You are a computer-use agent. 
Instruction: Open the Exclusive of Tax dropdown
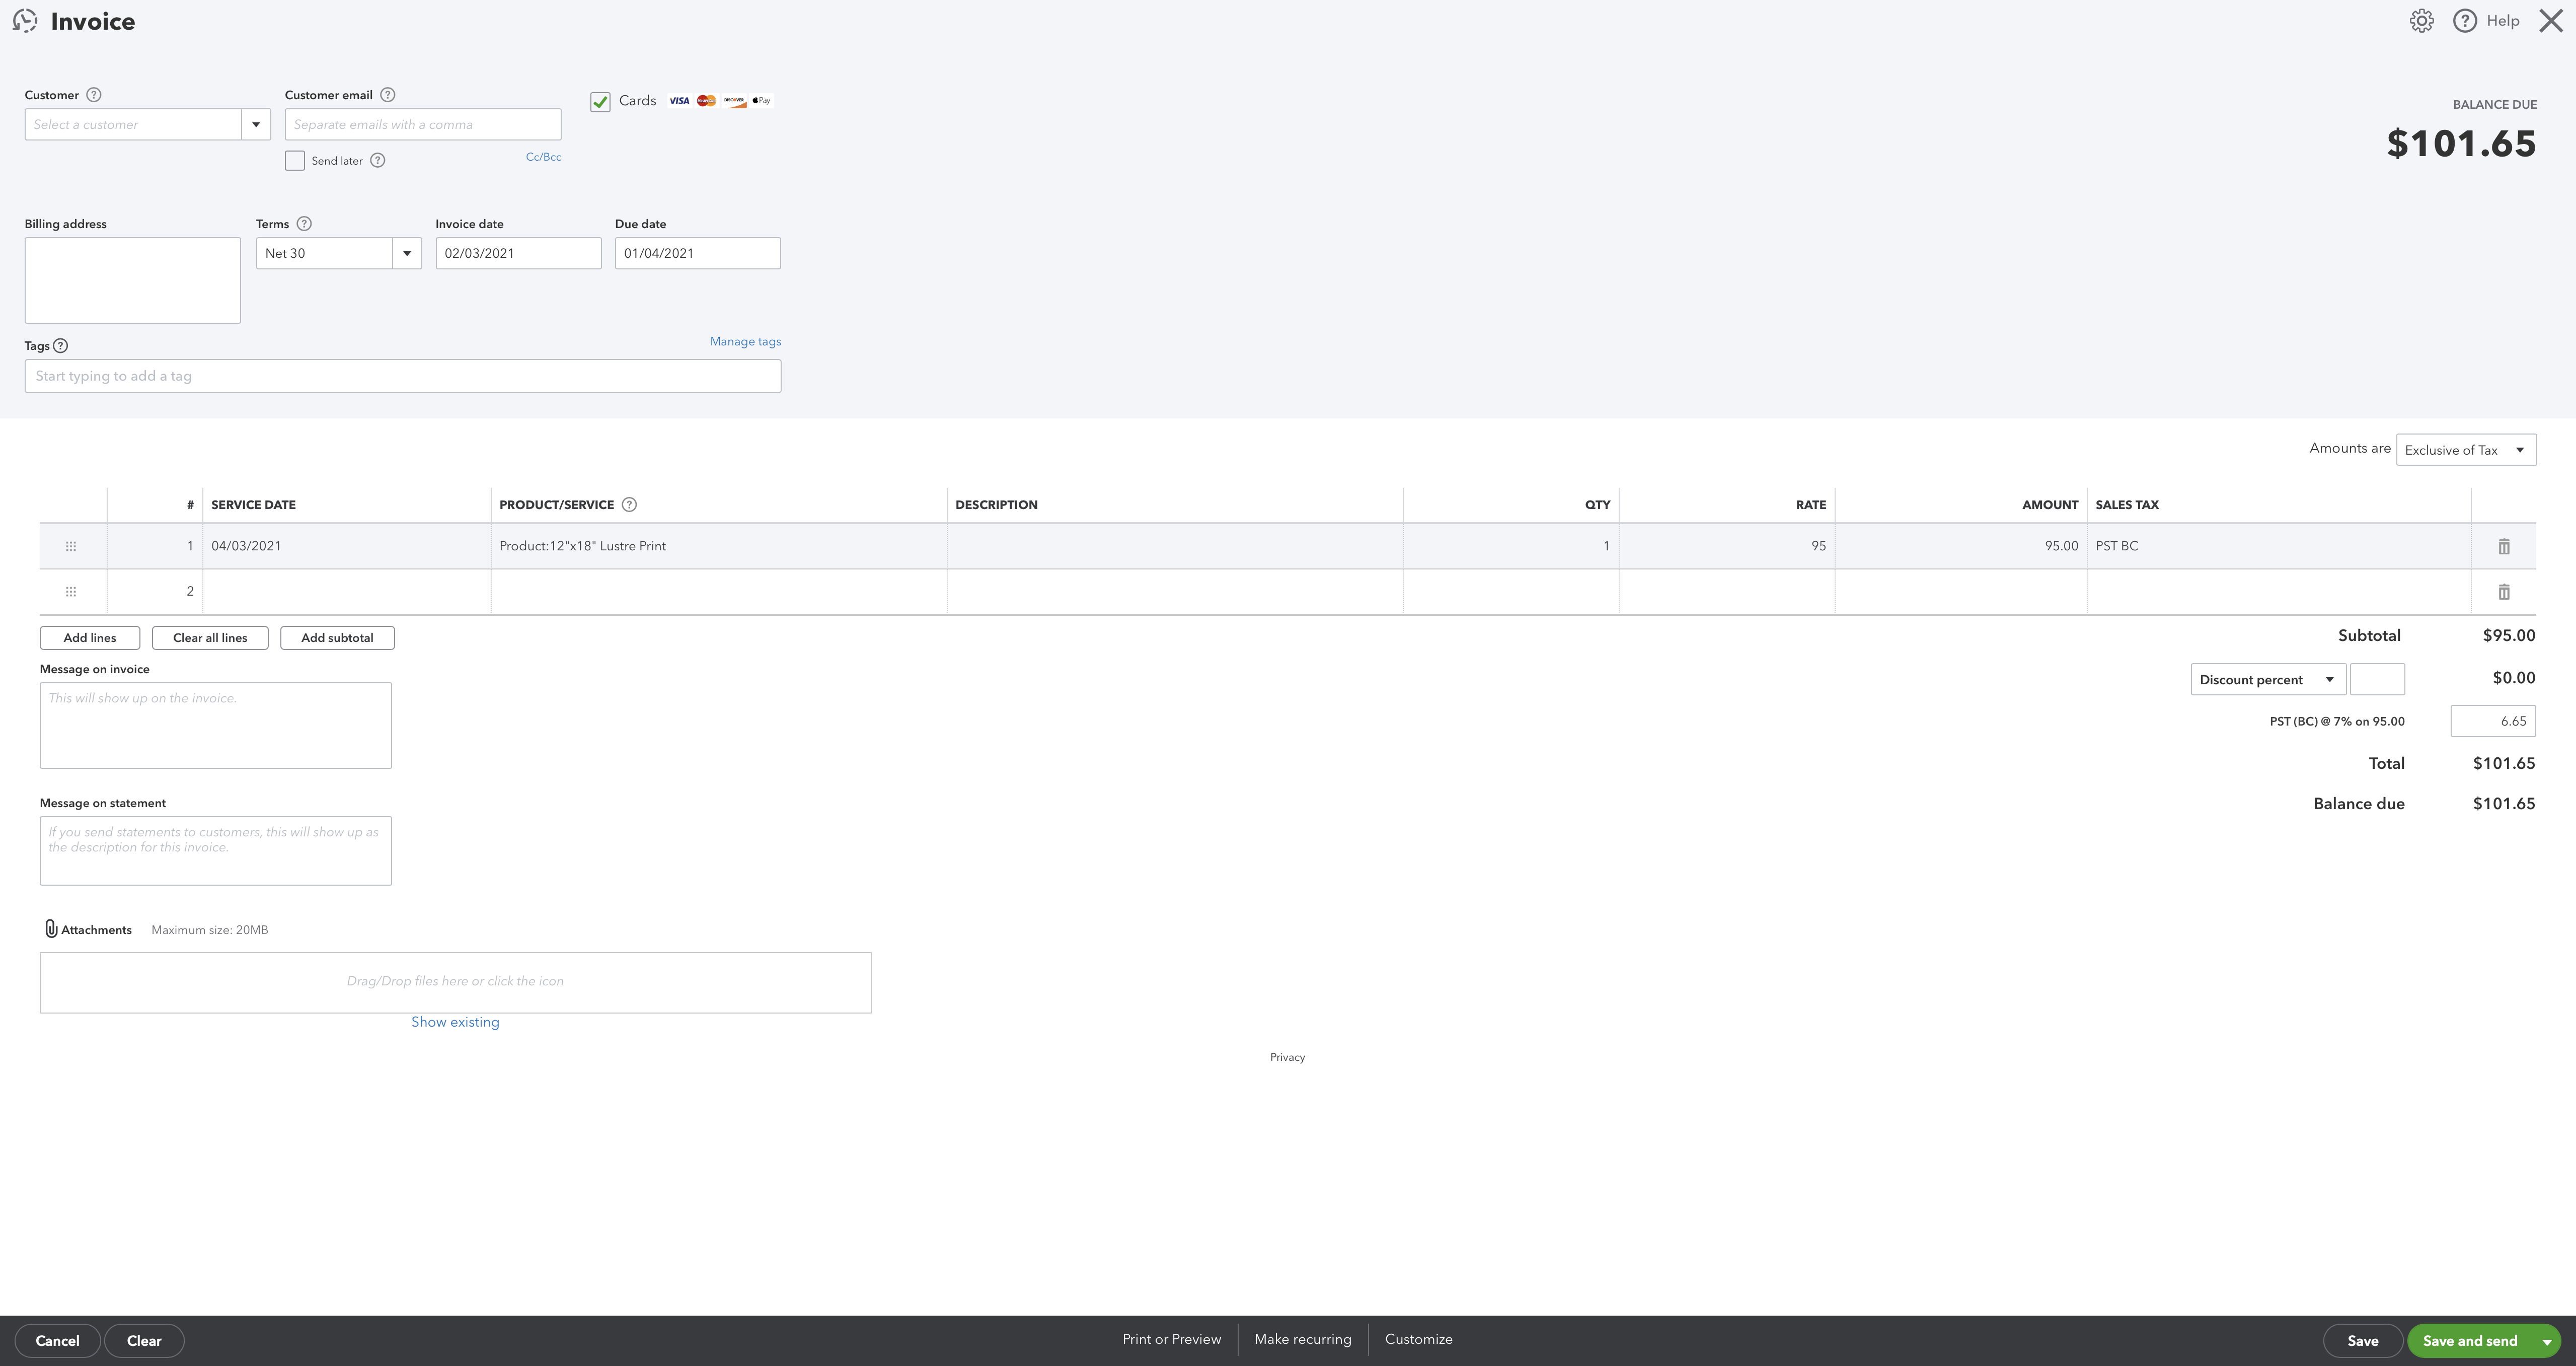(2466, 450)
